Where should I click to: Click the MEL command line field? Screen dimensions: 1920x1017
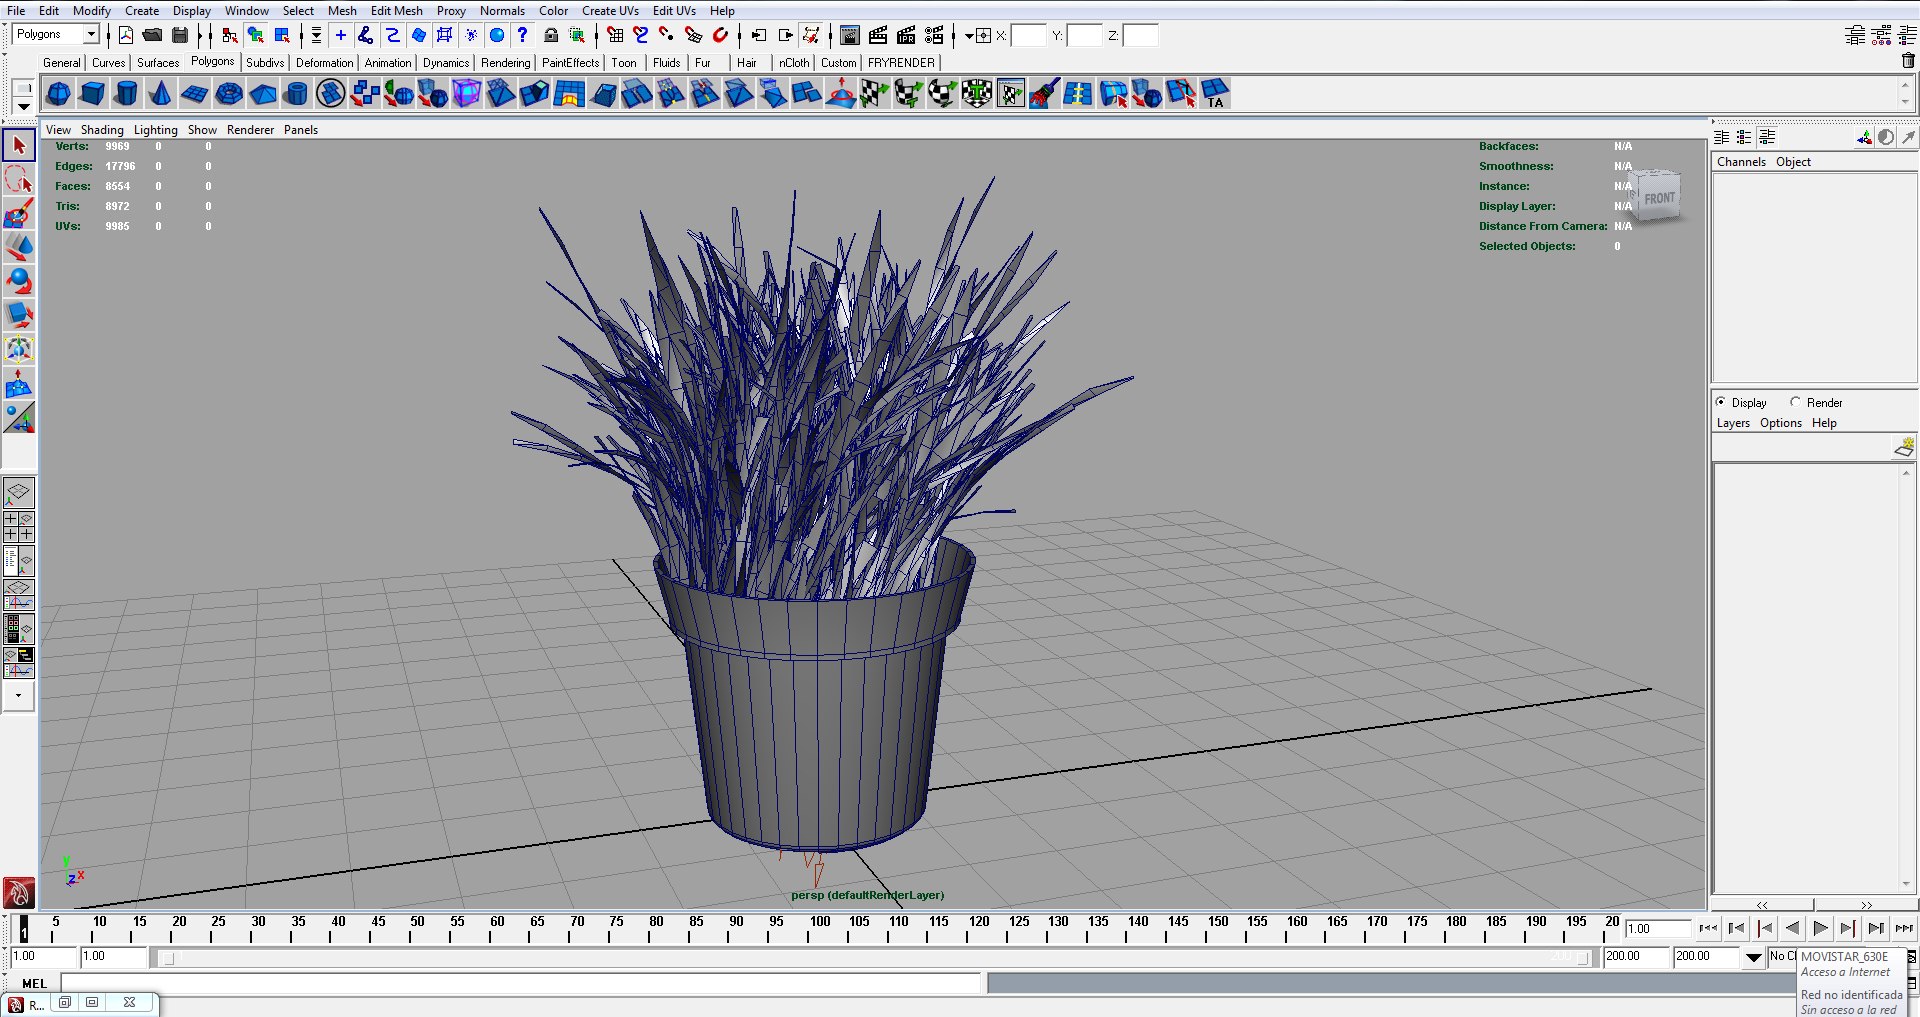(x=522, y=984)
